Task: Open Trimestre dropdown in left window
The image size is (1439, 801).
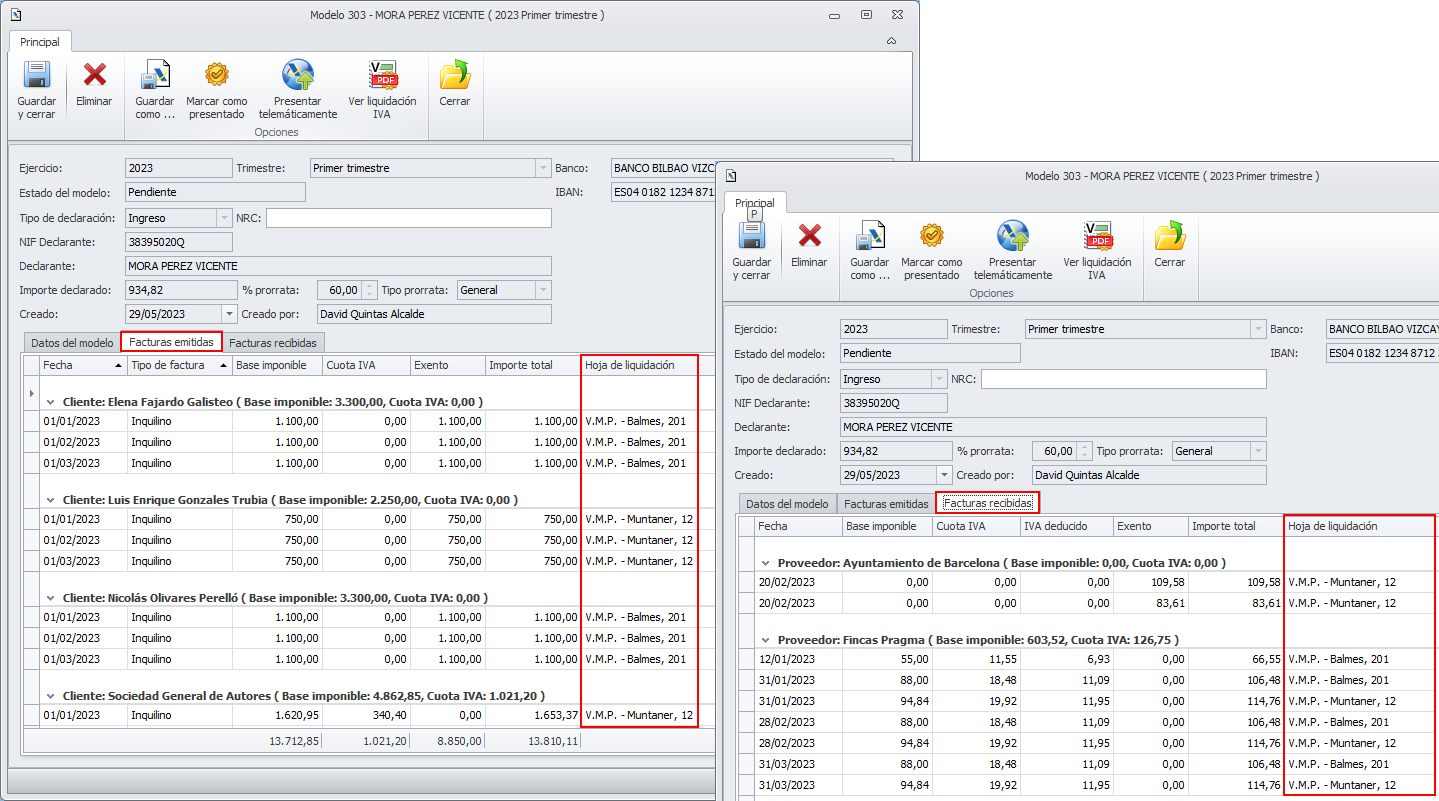Action: click(543, 168)
